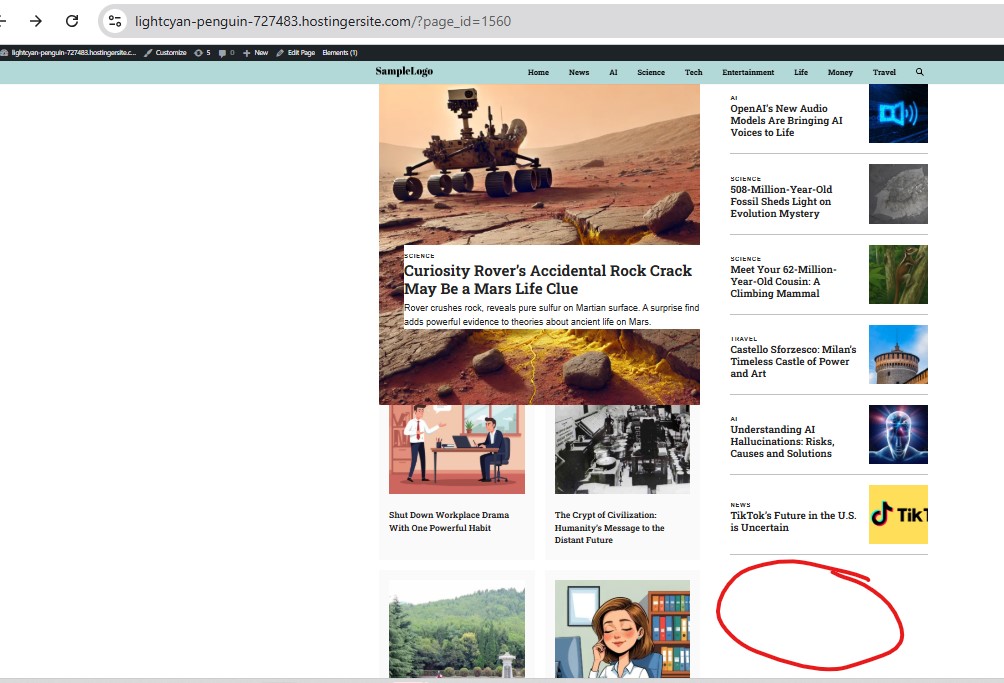Click the office workers illustration thumbnail

(457, 449)
